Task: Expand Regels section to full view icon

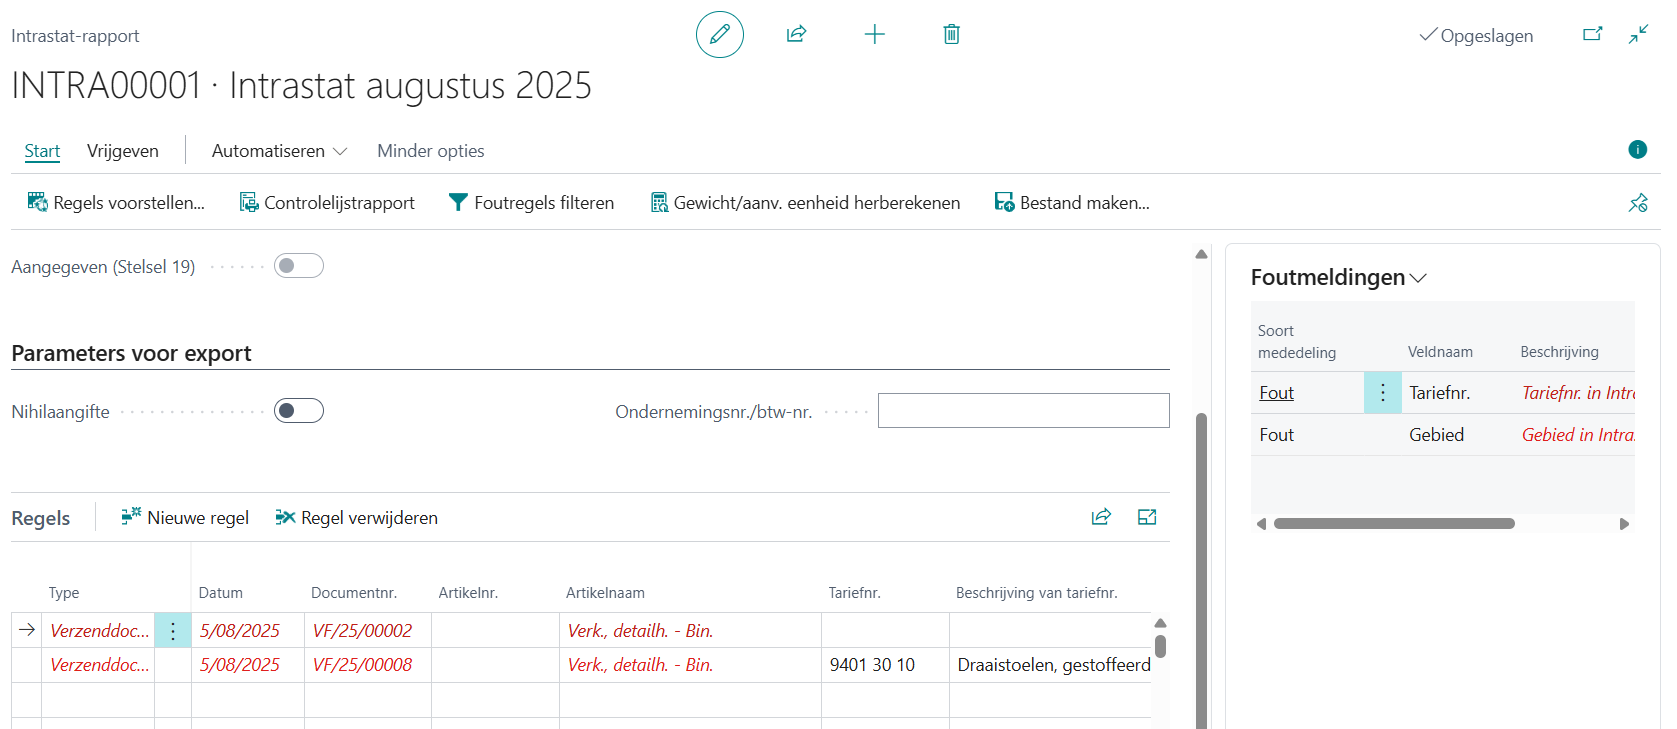Action: [x=1147, y=517]
